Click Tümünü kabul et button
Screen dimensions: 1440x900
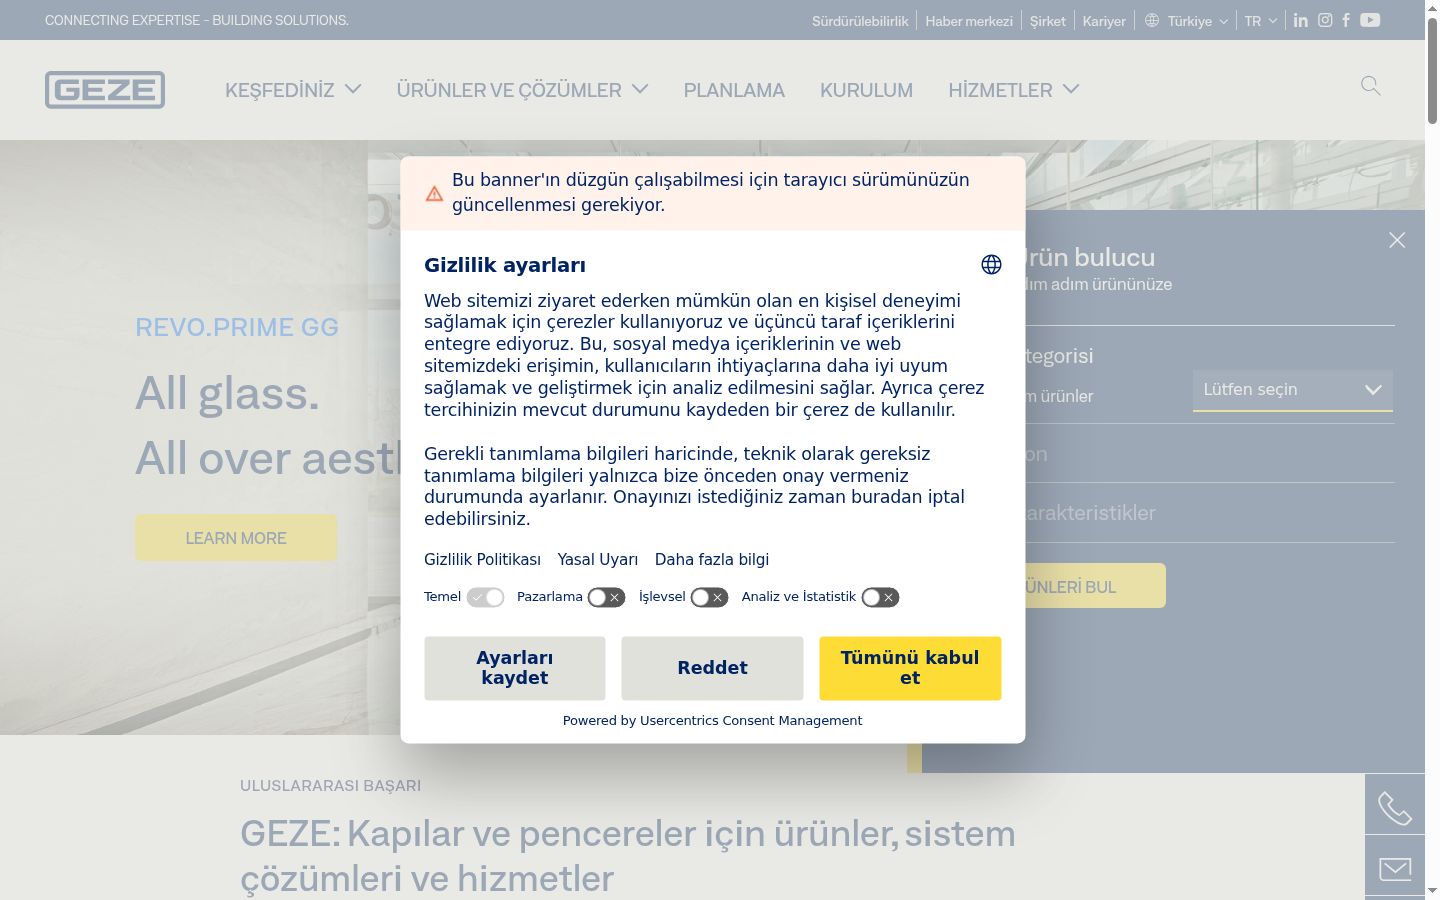click(910, 668)
